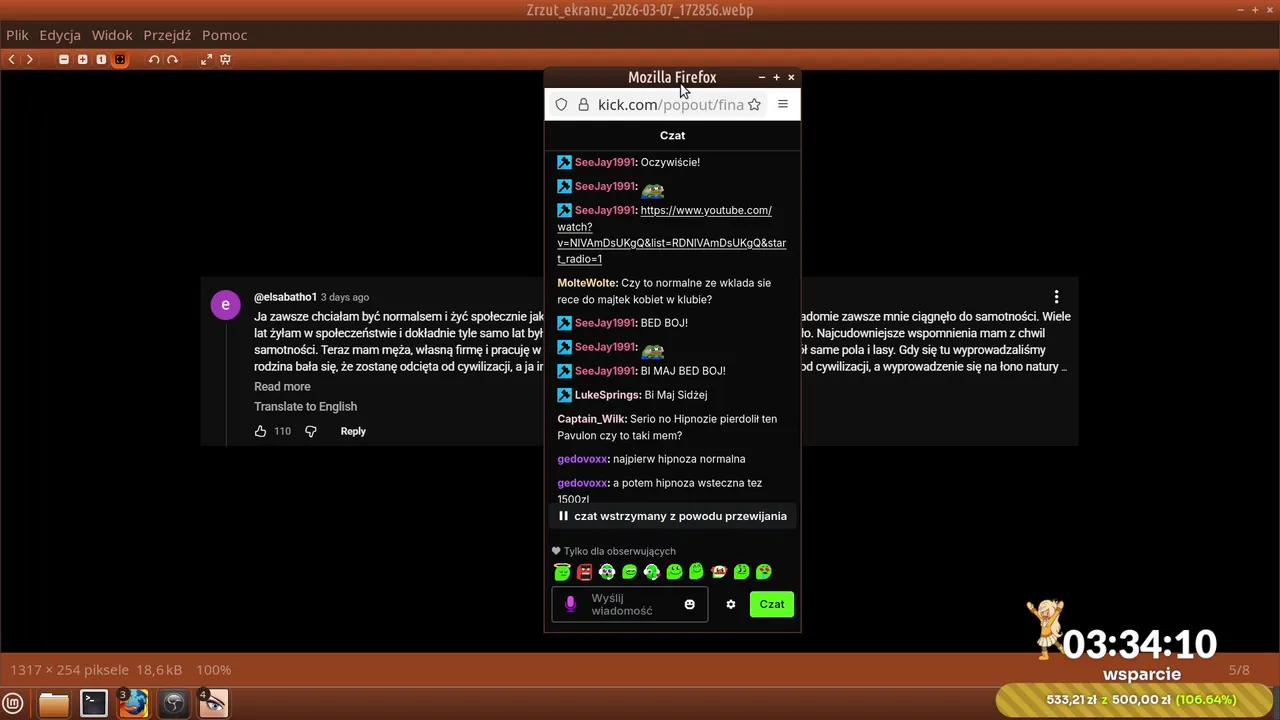Switch to OBS Studio in taskbar
This screenshot has width=1280, height=720.
point(174,704)
